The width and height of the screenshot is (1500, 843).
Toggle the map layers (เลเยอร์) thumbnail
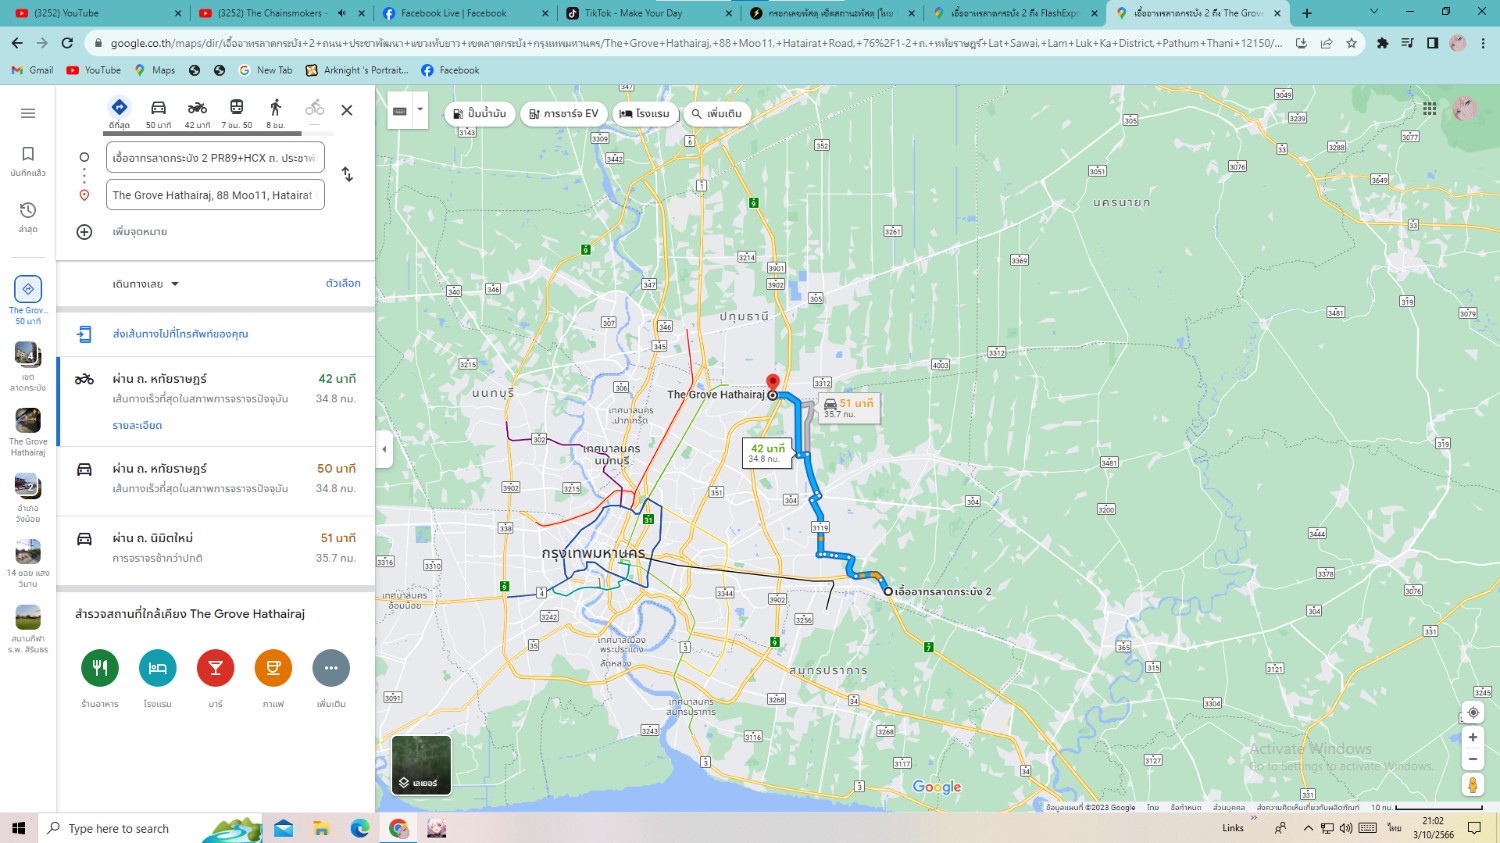coord(421,765)
